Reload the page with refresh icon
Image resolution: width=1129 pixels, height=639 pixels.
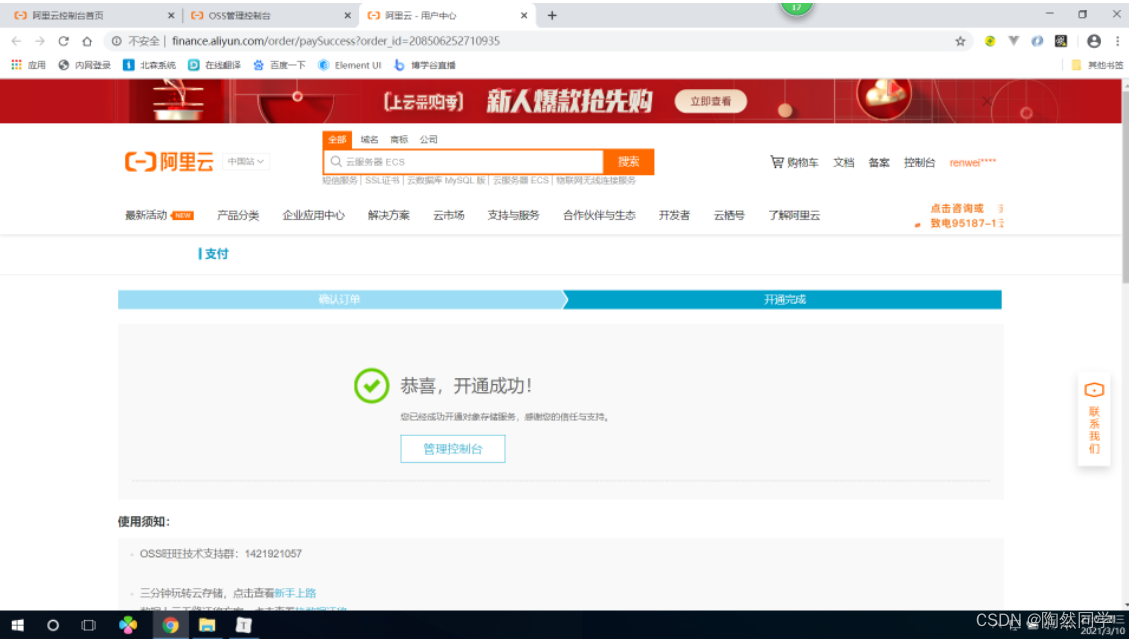[63, 41]
